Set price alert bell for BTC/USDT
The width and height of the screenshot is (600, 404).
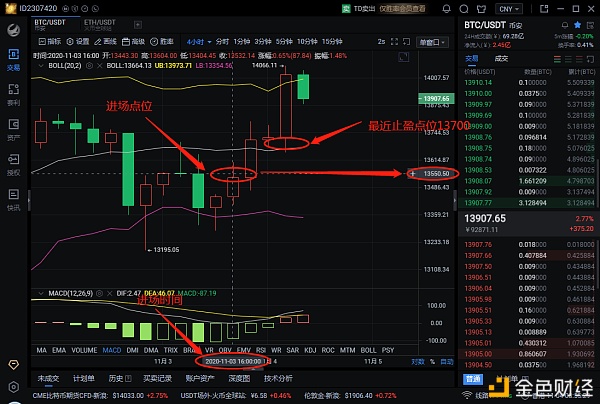click(565, 25)
